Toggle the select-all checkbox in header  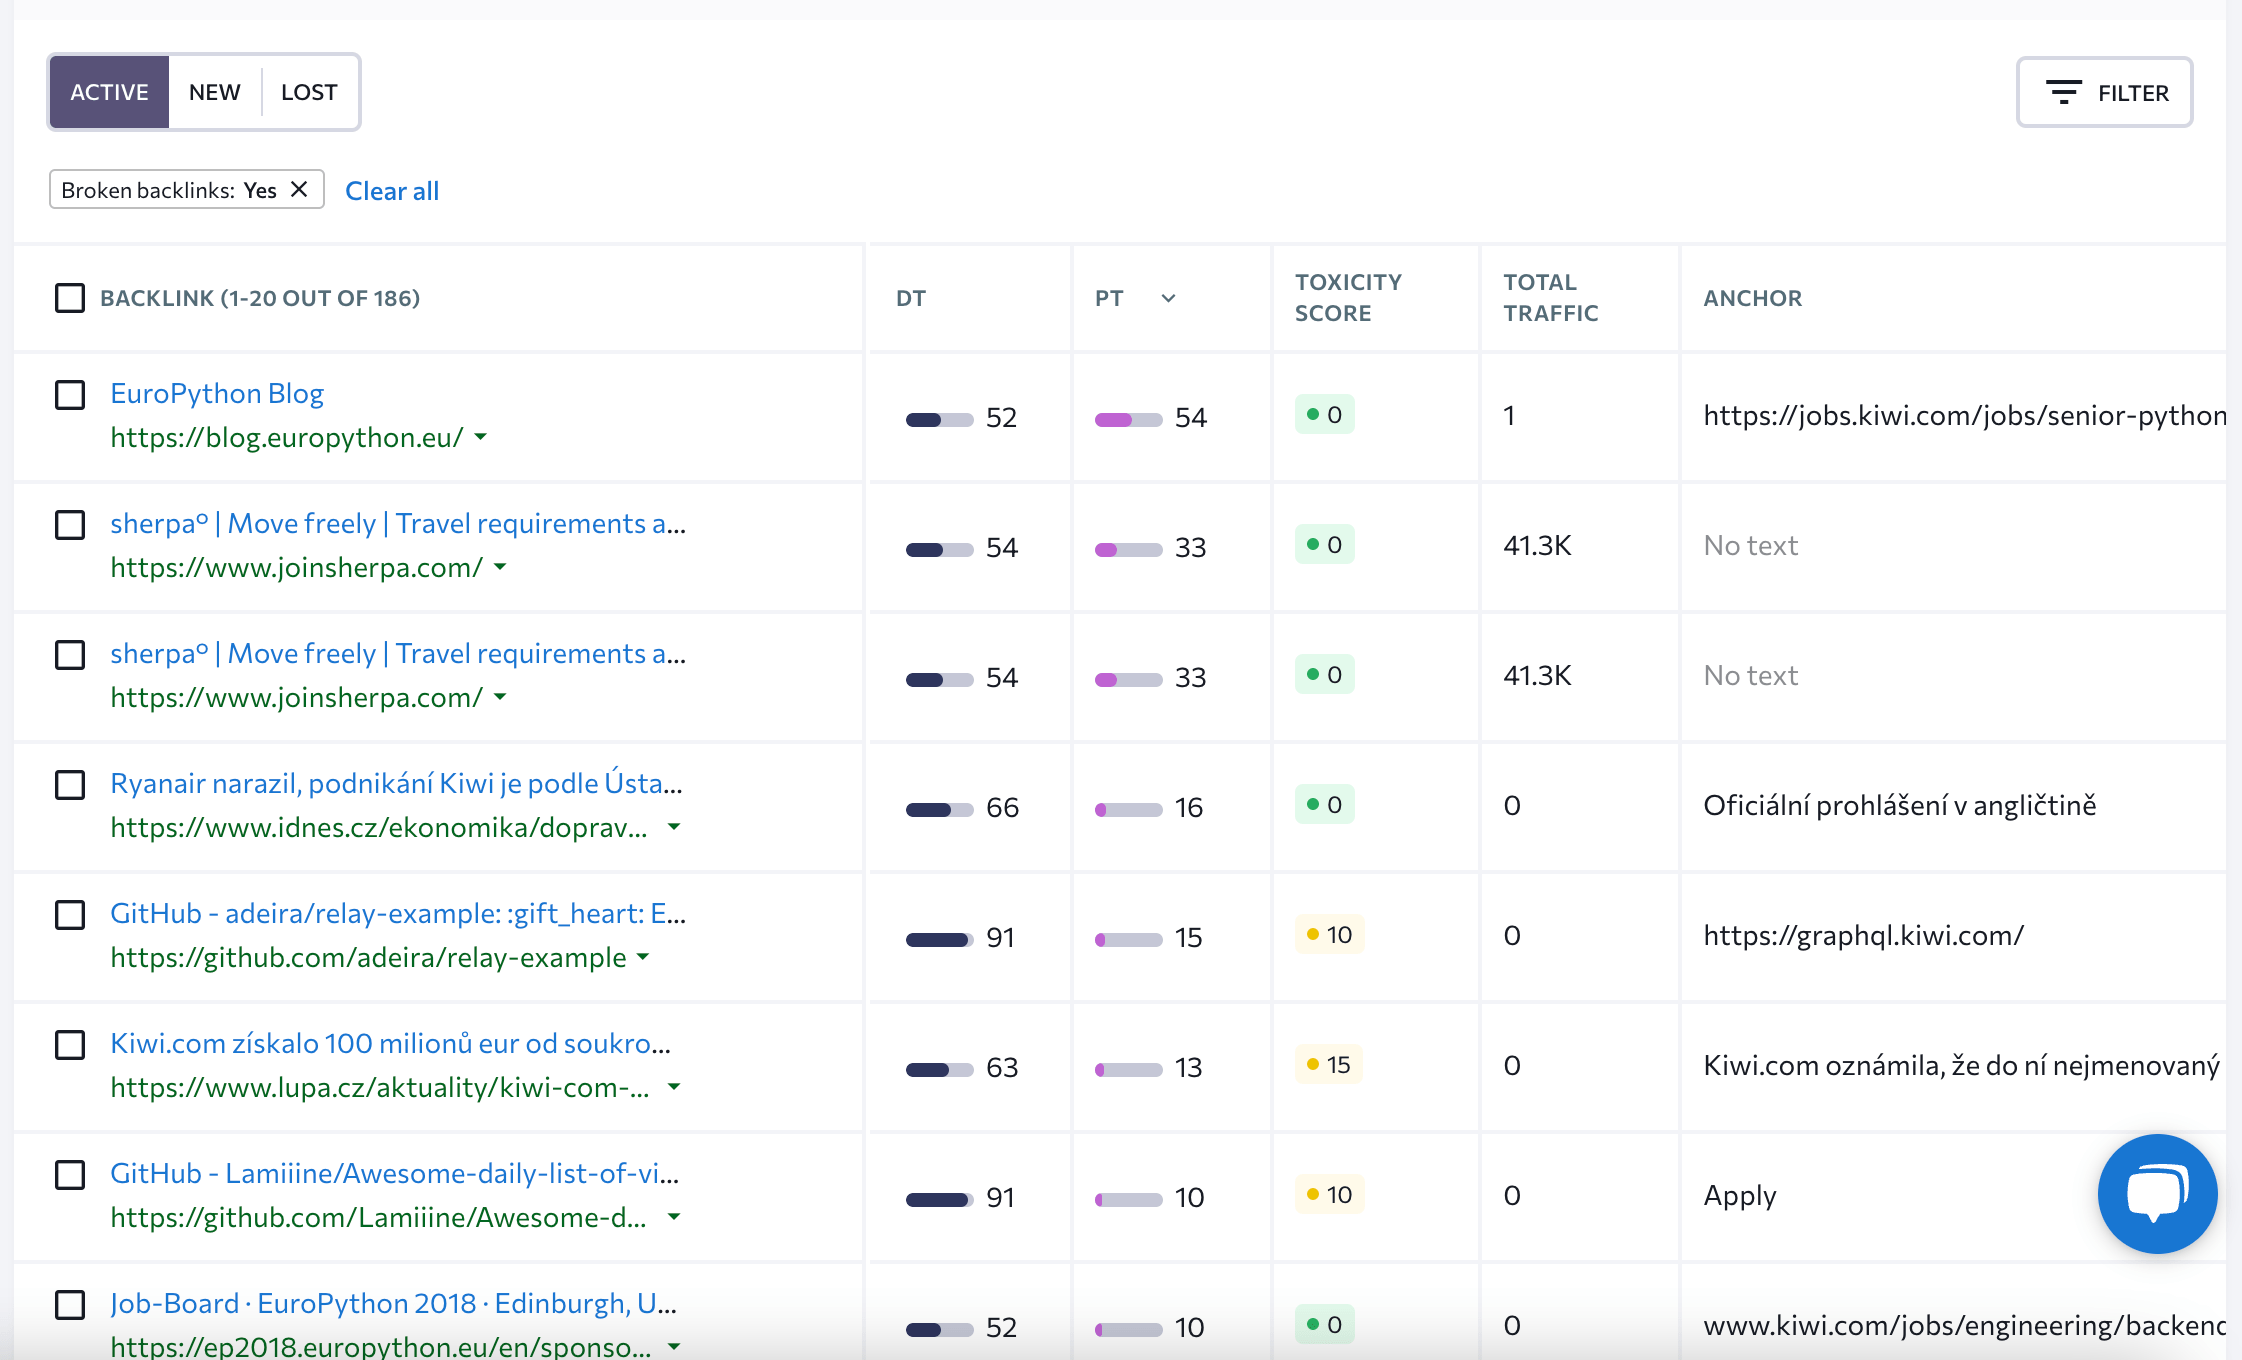click(x=70, y=298)
